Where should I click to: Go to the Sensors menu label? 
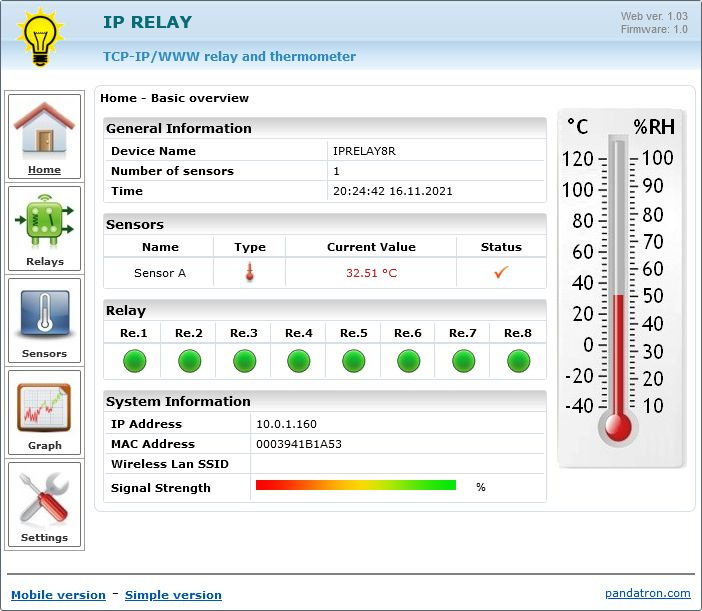44,354
